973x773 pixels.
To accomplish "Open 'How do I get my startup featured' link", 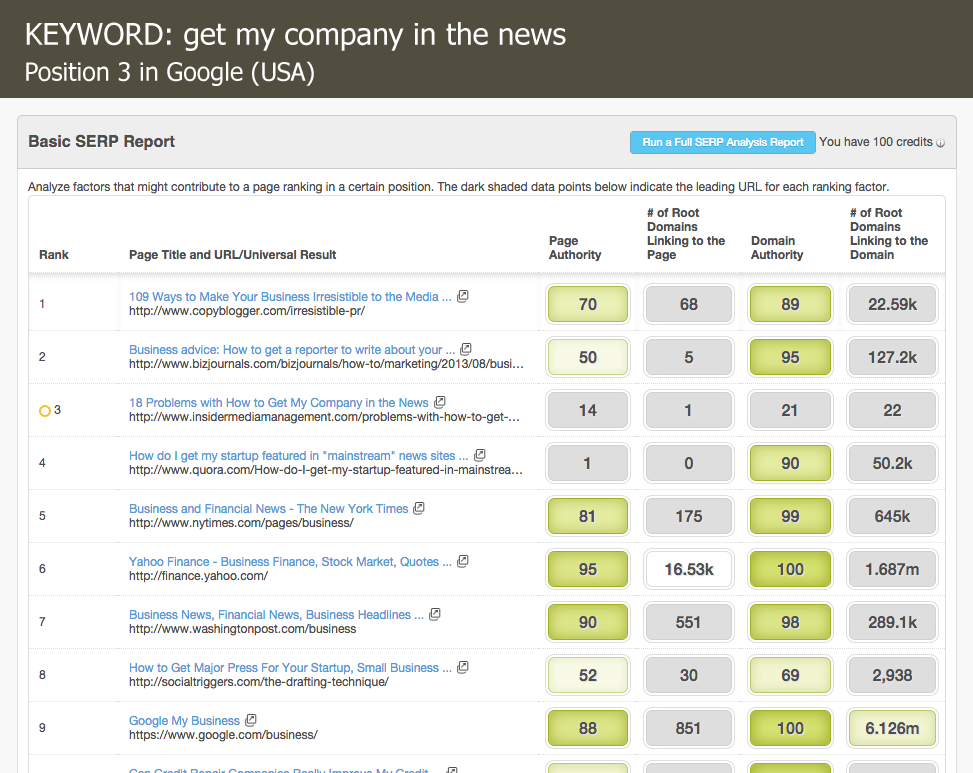I will 298,455.
